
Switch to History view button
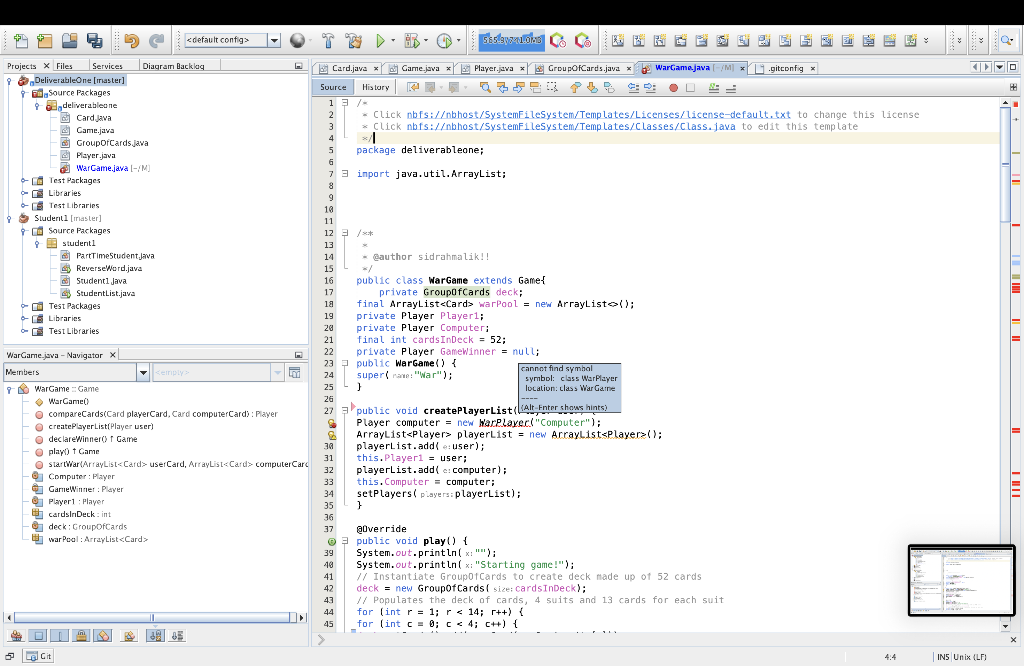376,87
